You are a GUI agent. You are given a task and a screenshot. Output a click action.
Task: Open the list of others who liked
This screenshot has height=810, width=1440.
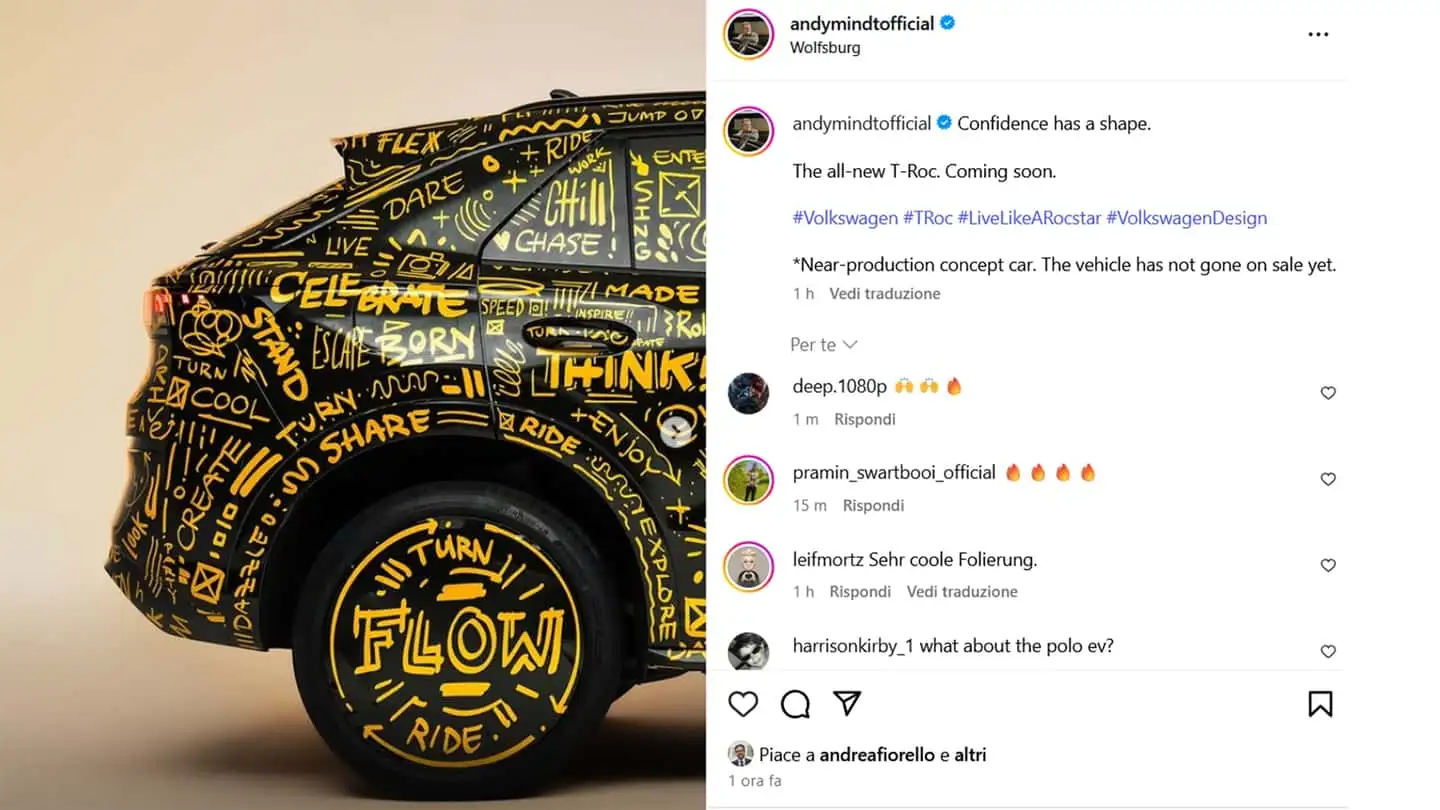pyautogui.click(x=970, y=755)
